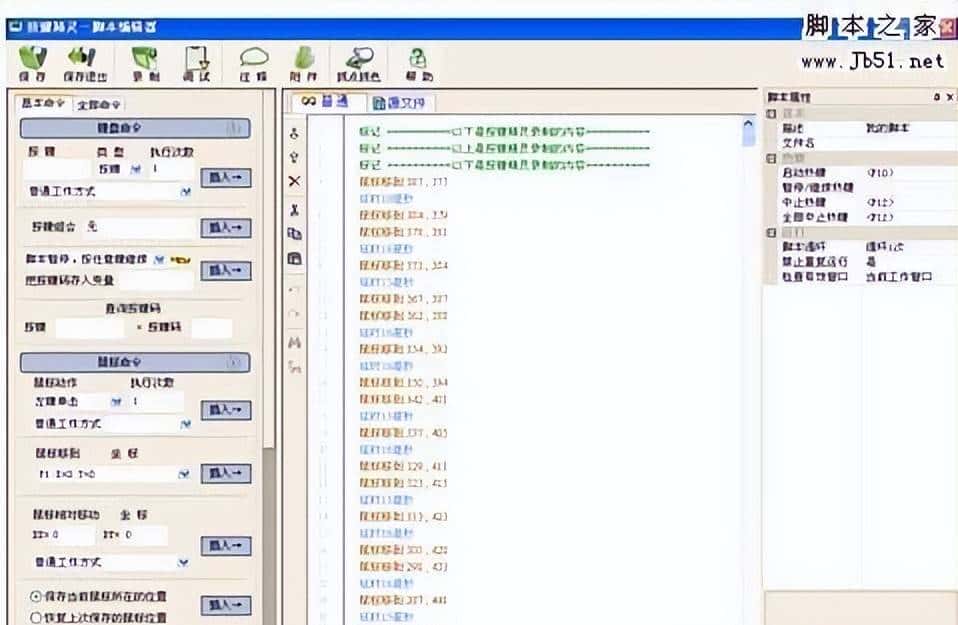Open Help via the 帮助 icon
This screenshot has height=625, width=958.
[419, 62]
